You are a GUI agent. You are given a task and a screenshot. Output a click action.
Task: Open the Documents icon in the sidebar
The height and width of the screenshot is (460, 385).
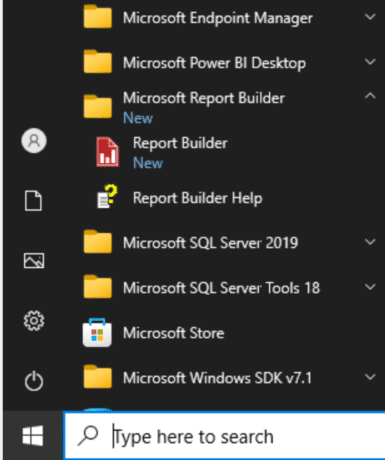[34, 201]
